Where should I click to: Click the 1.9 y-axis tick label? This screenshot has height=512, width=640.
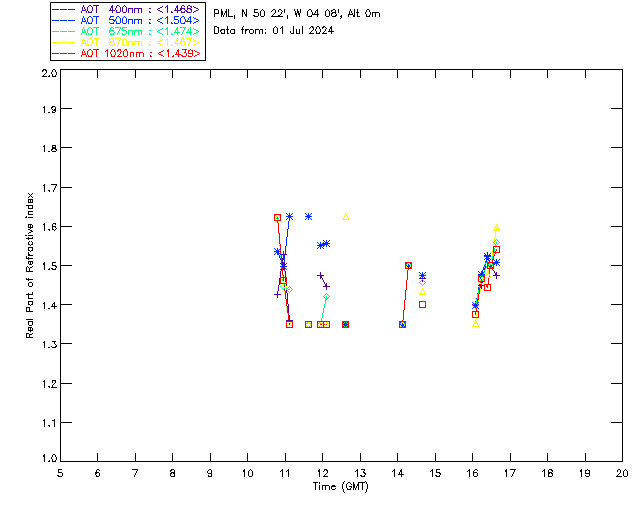point(49,109)
